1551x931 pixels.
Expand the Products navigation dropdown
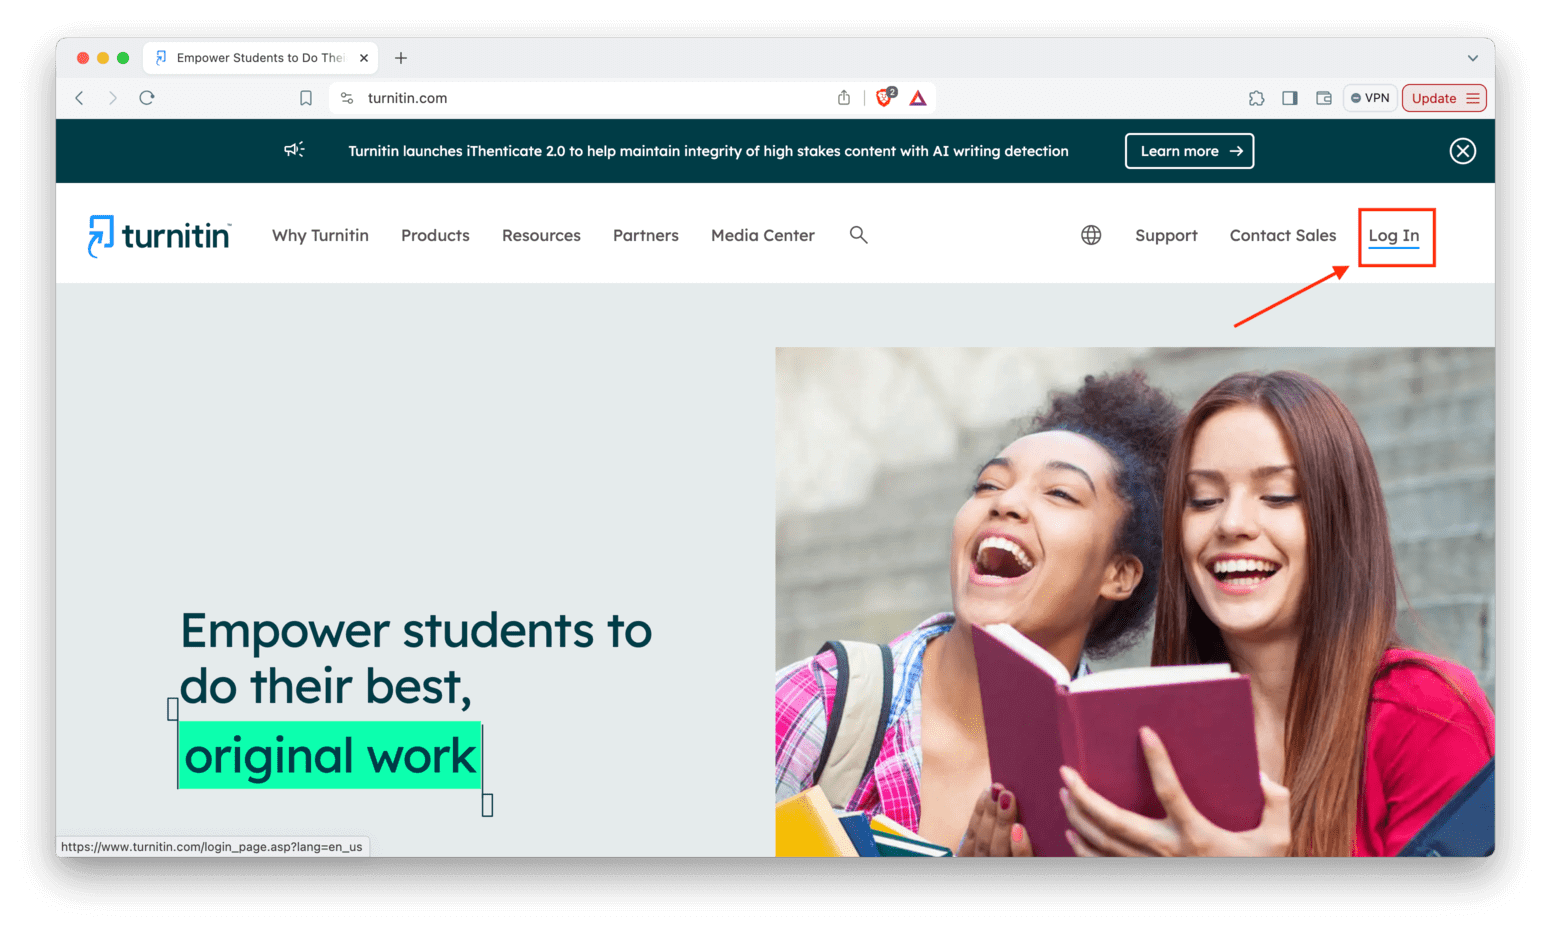point(435,235)
